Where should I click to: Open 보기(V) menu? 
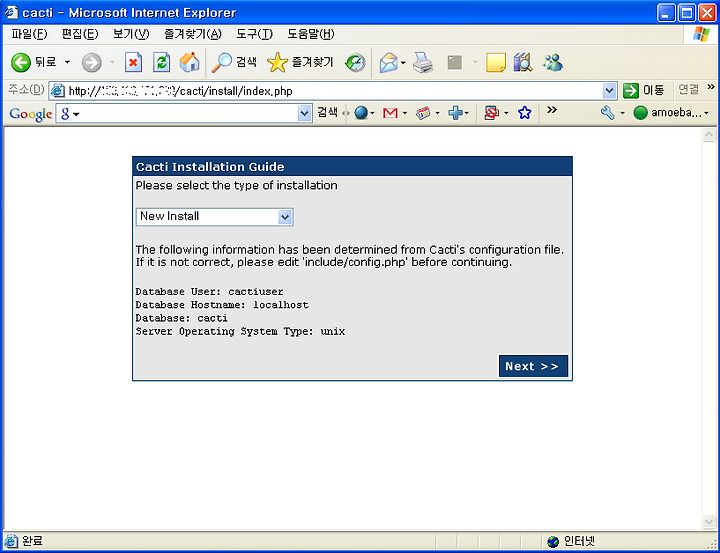pyautogui.click(x=131, y=34)
